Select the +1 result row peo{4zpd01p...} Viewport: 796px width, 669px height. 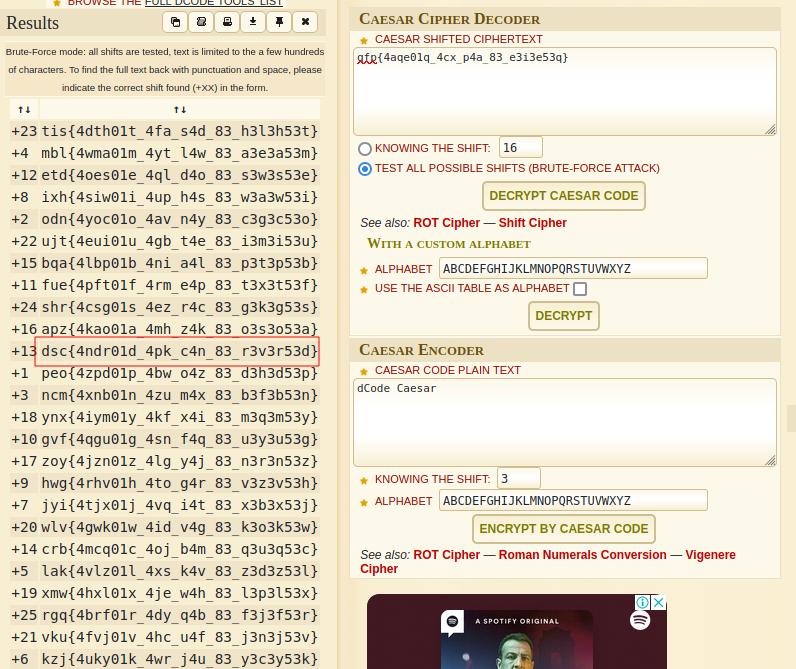[x=164, y=373]
